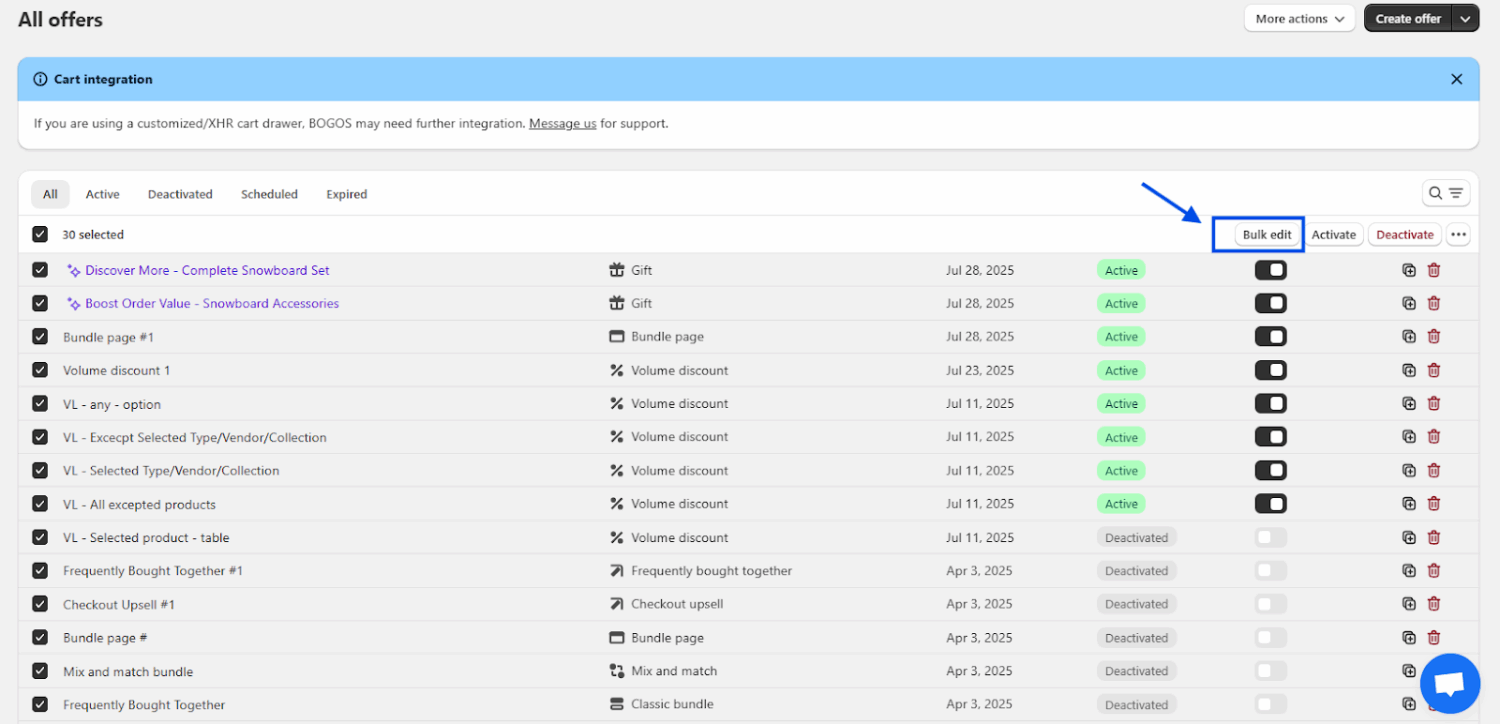This screenshot has height=724, width=1500.
Task: Turn off the VL - any - option toggle
Action: click(x=1271, y=404)
